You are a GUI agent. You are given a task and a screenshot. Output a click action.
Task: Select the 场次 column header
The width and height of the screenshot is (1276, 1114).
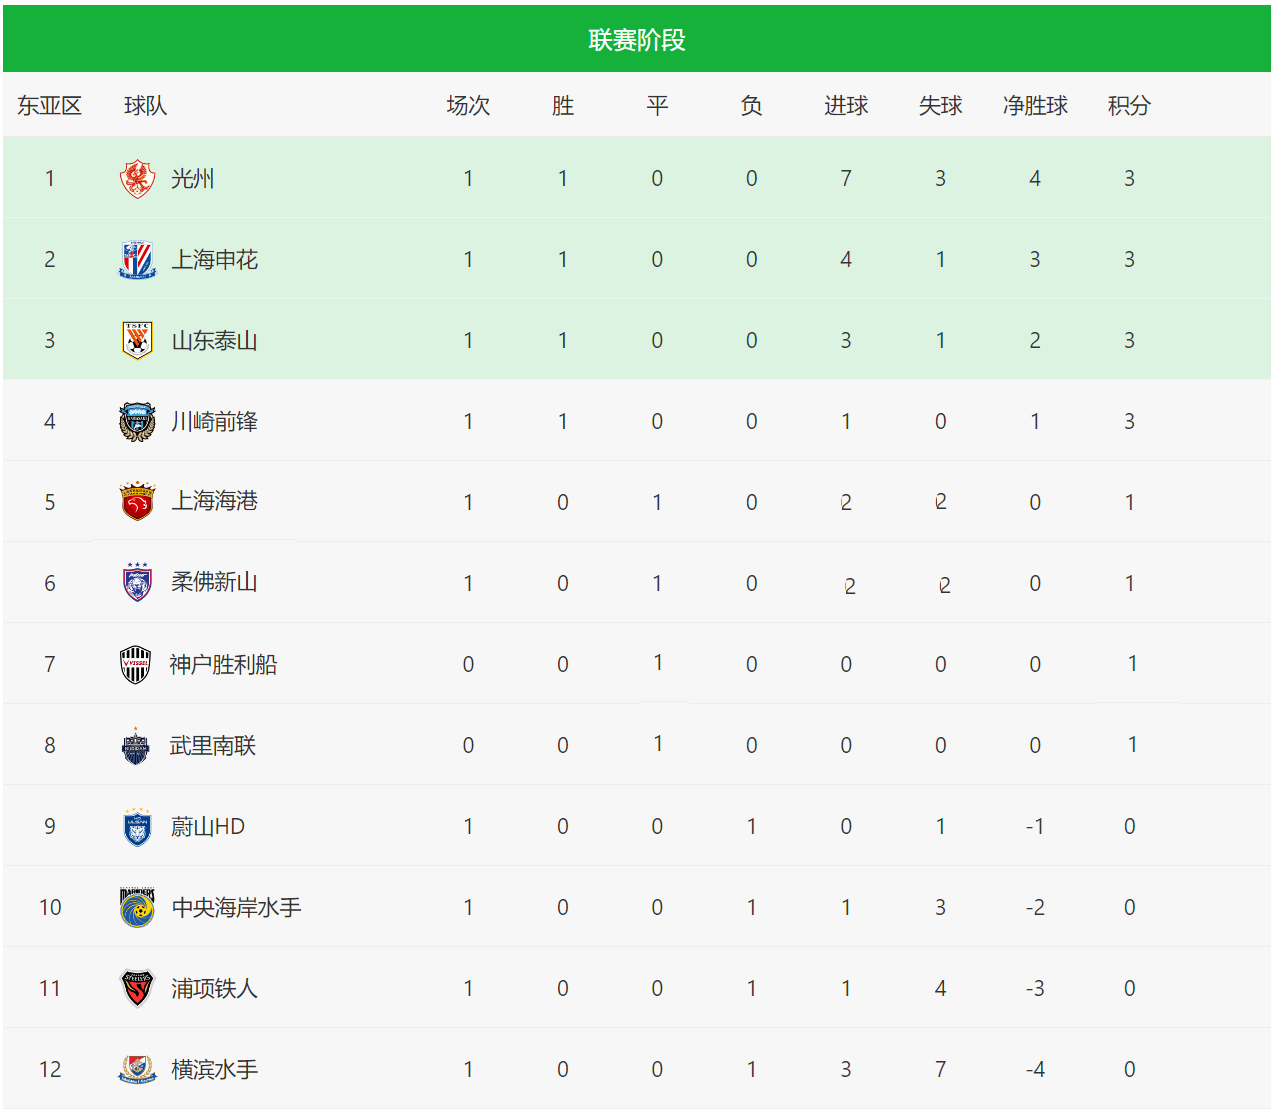[x=468, y=106]
